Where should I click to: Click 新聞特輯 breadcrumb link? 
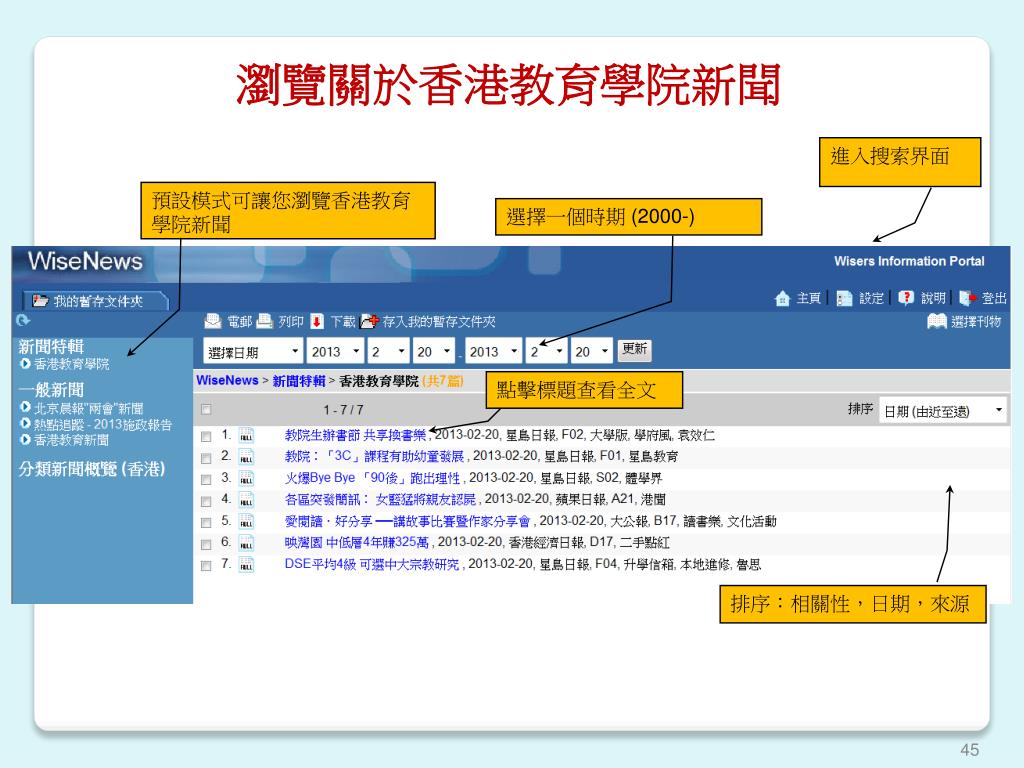coord(298,381)
